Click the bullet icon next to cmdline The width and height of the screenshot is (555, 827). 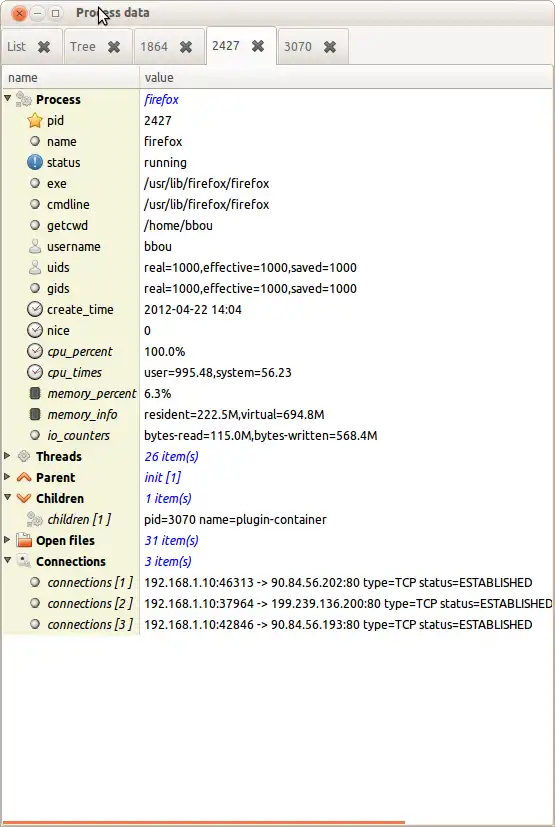tap(35, 204)
